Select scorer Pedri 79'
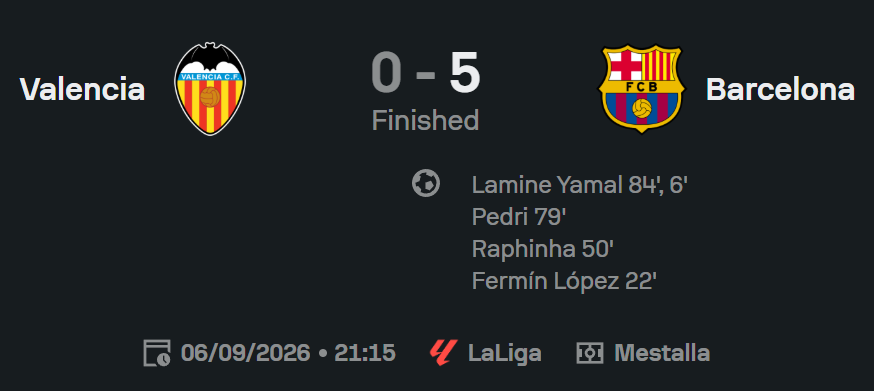This screenshot has height=391, width=874. point(519,217)
